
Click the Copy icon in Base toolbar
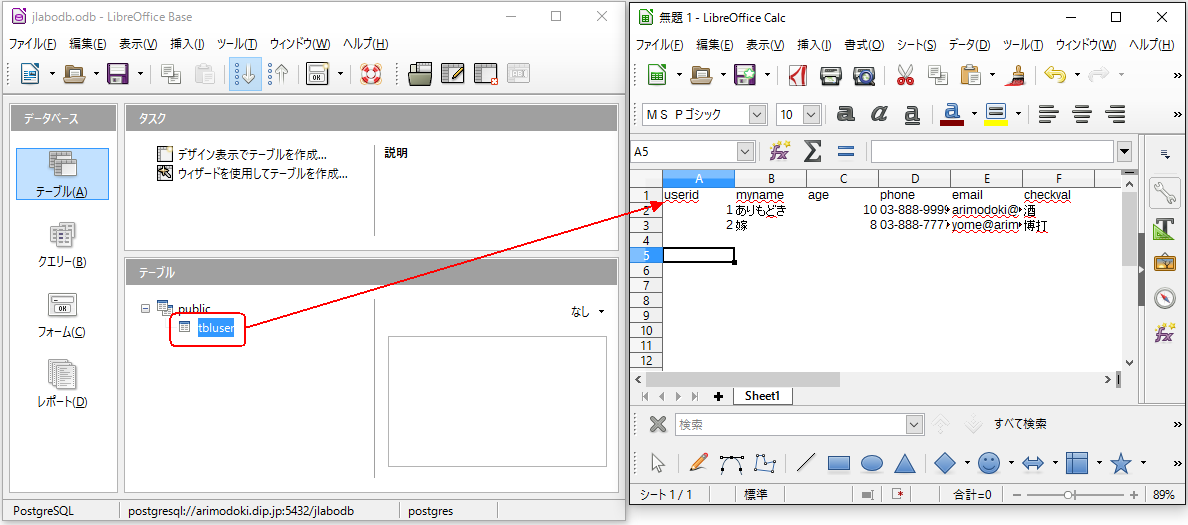(172, 74)
